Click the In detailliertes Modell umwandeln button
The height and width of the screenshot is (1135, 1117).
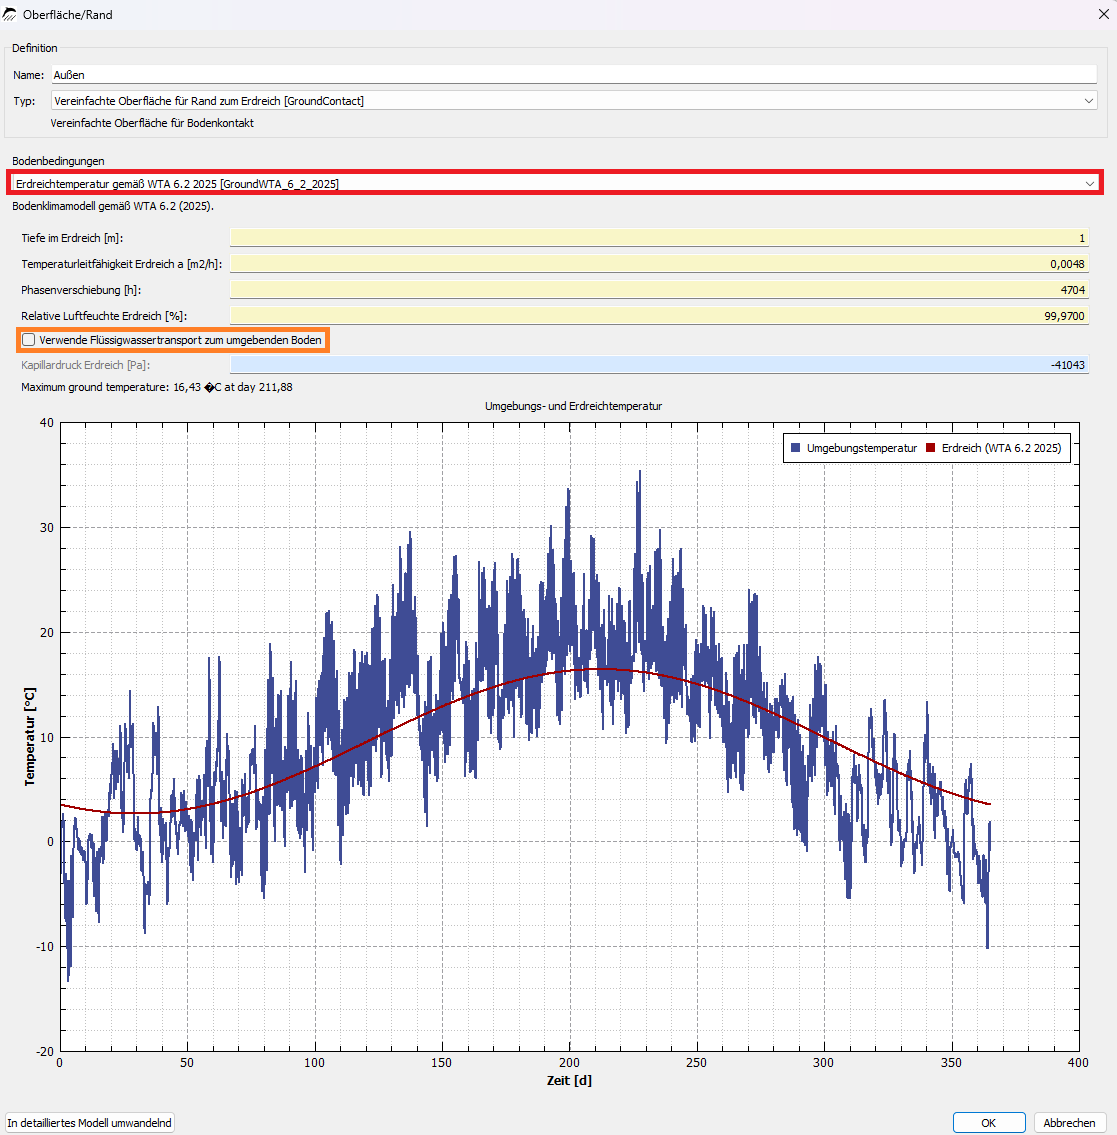90,1123
